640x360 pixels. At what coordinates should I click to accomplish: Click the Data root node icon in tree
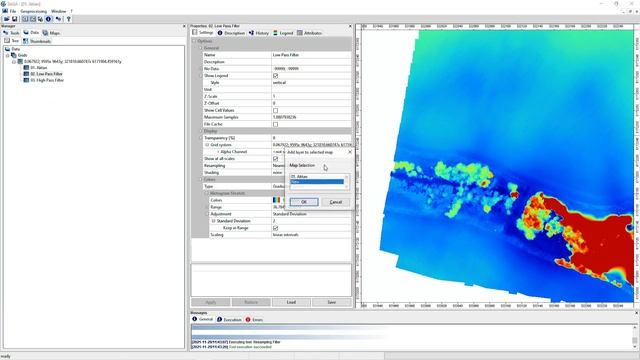(x=8, y=49)
